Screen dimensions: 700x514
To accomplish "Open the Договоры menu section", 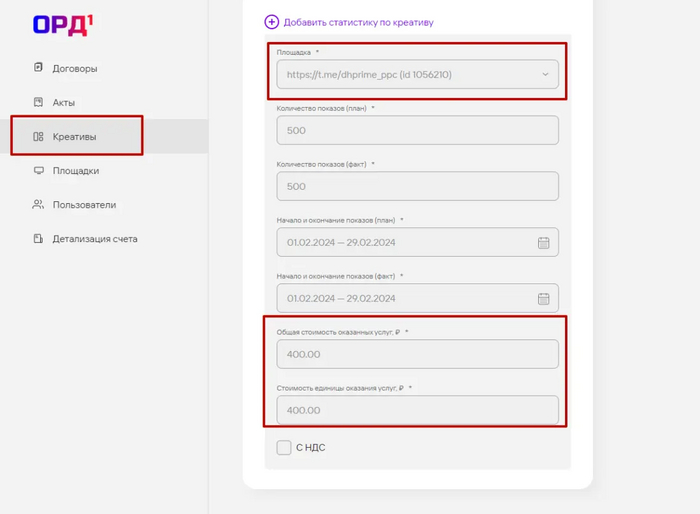I will pyautogui.click(x=75, y=68).
